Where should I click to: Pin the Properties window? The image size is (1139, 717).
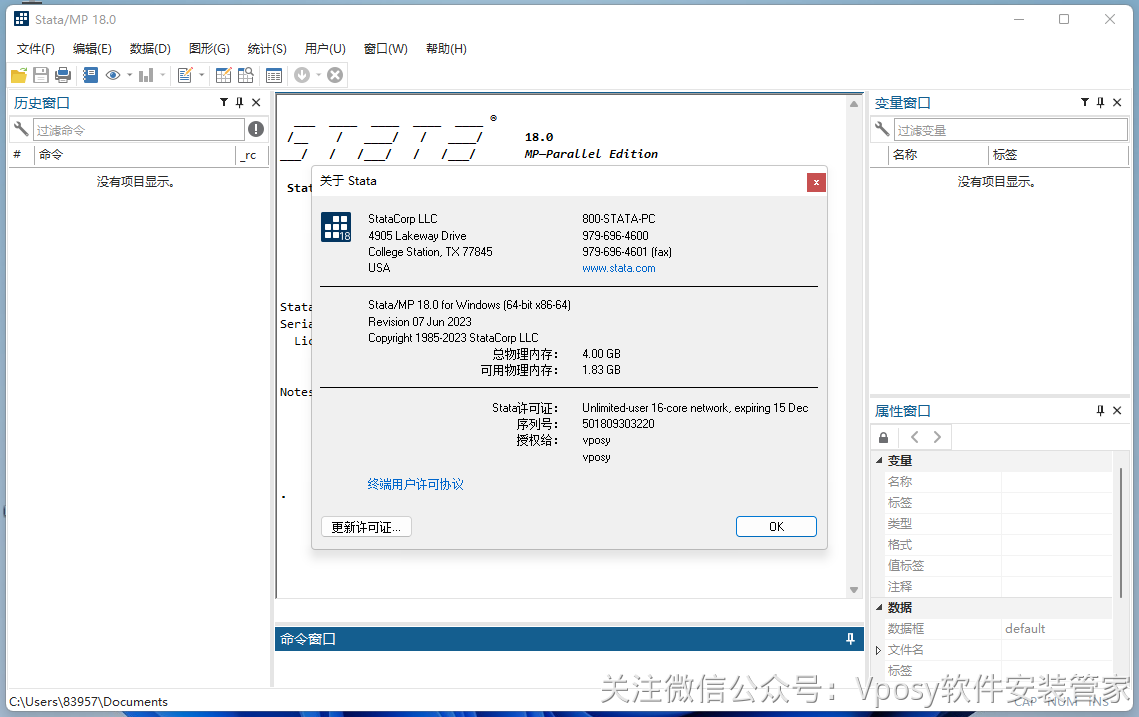(1101, 410)
